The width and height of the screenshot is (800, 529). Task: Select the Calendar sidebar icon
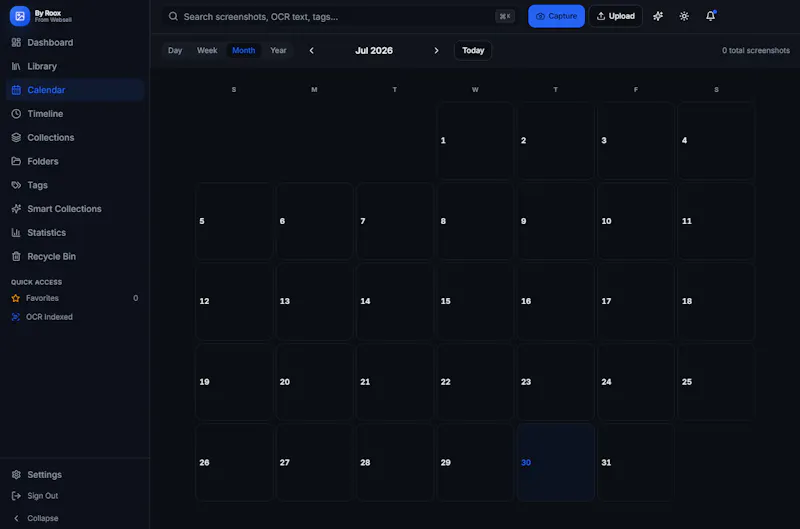pos(16,90)
